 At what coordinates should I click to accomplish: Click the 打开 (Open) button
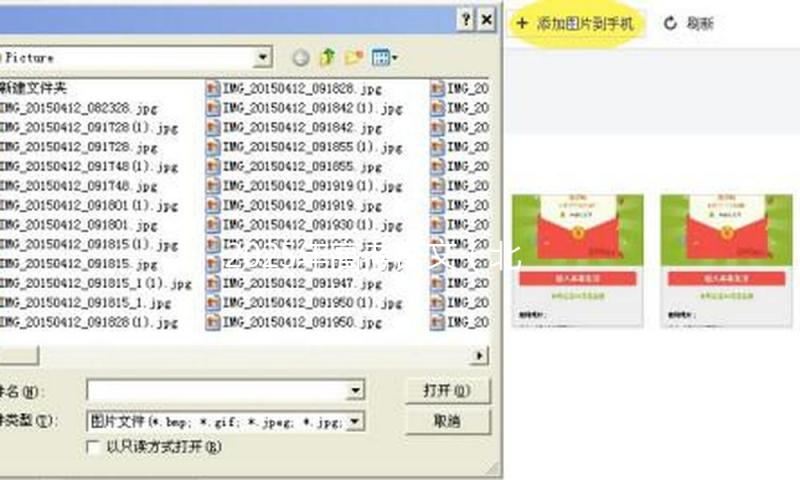[447, 391]
